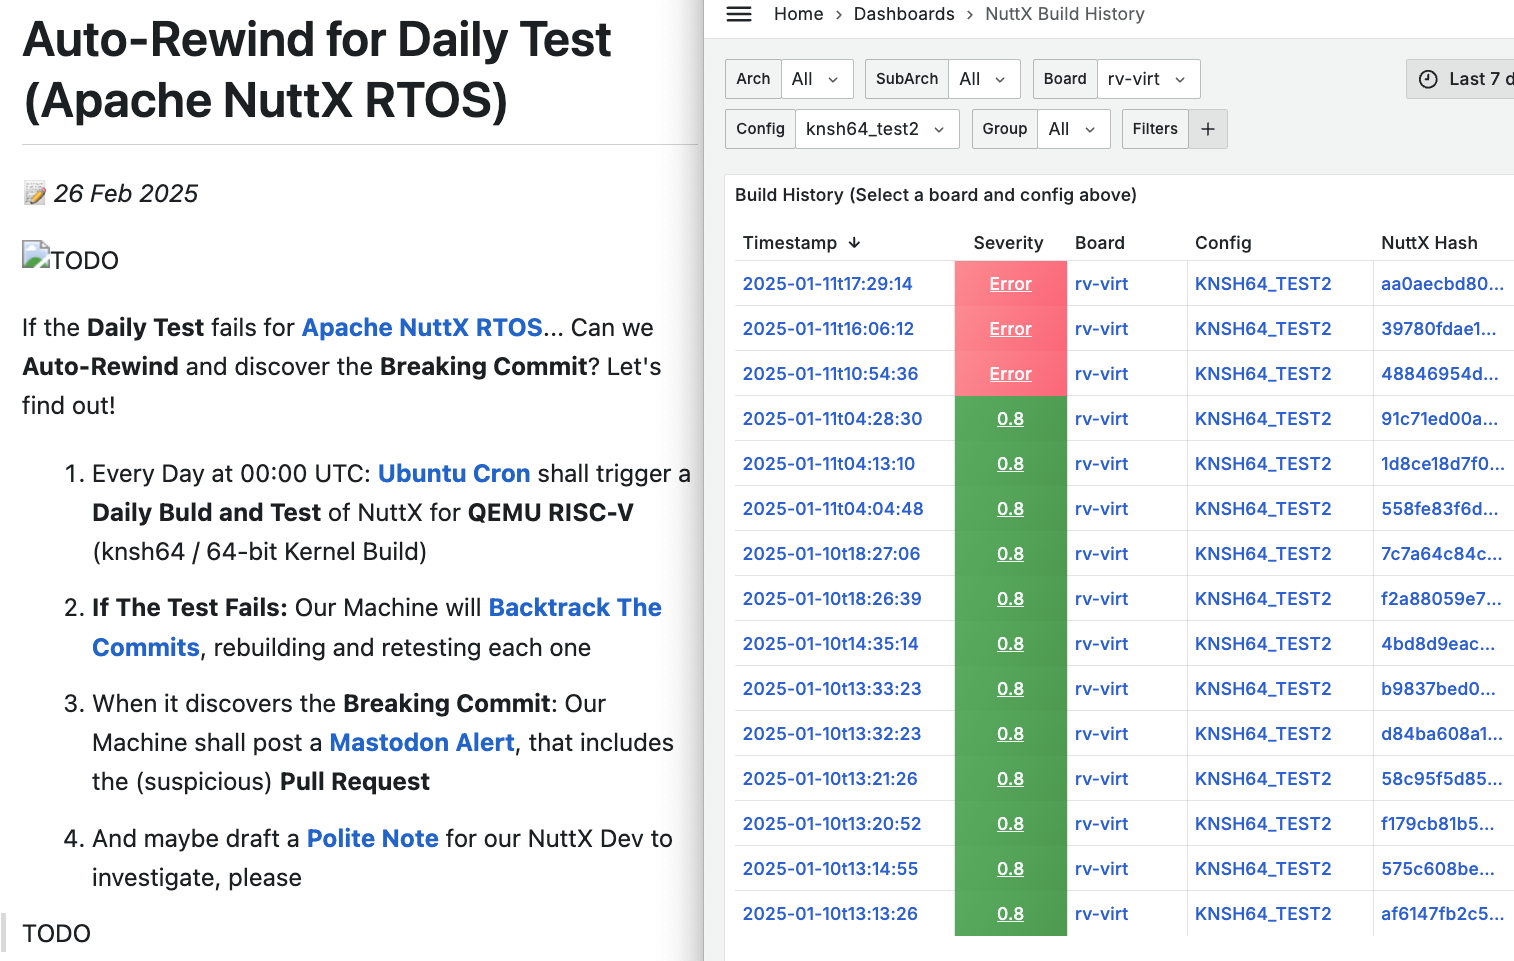Sort table by Config column header
1514x961 pixels.
click(x=1223, y=243)
